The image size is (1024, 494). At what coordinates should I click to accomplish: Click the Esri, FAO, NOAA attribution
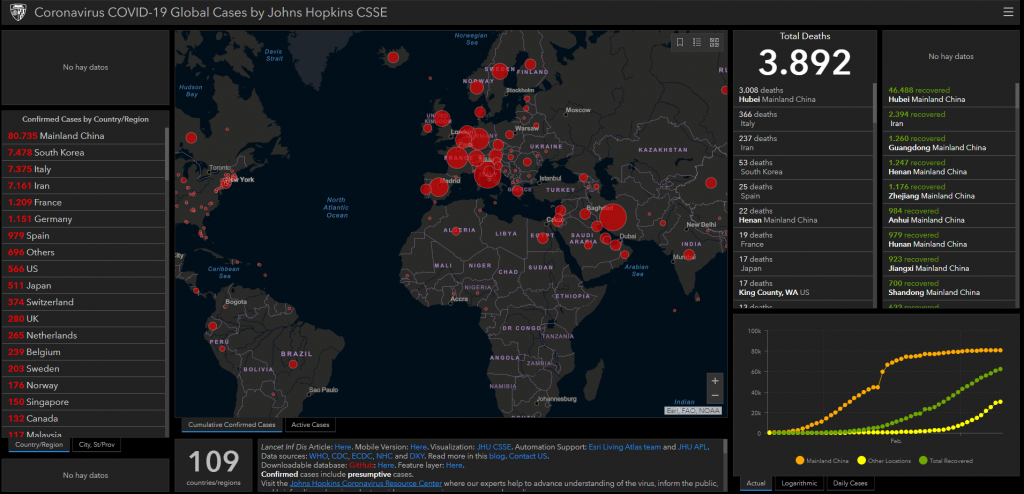(694, 410)
